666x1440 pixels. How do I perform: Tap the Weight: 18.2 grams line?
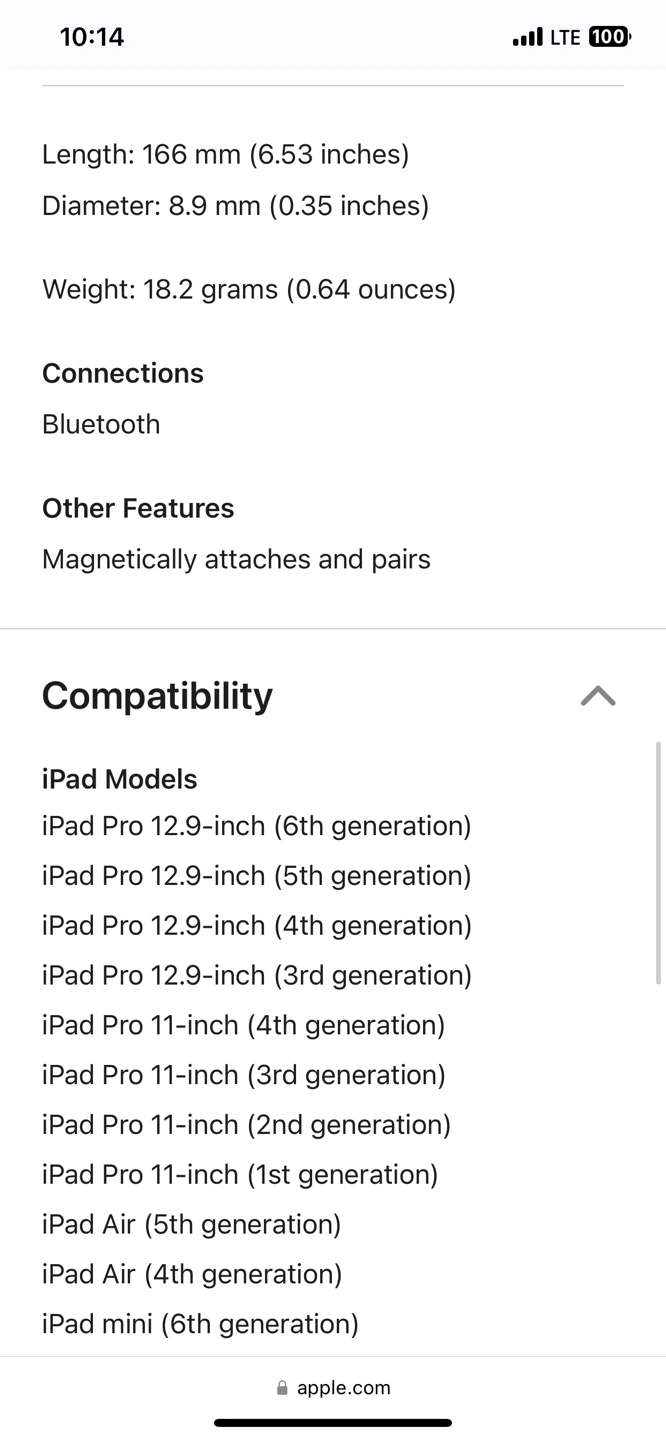pos(248,290)
